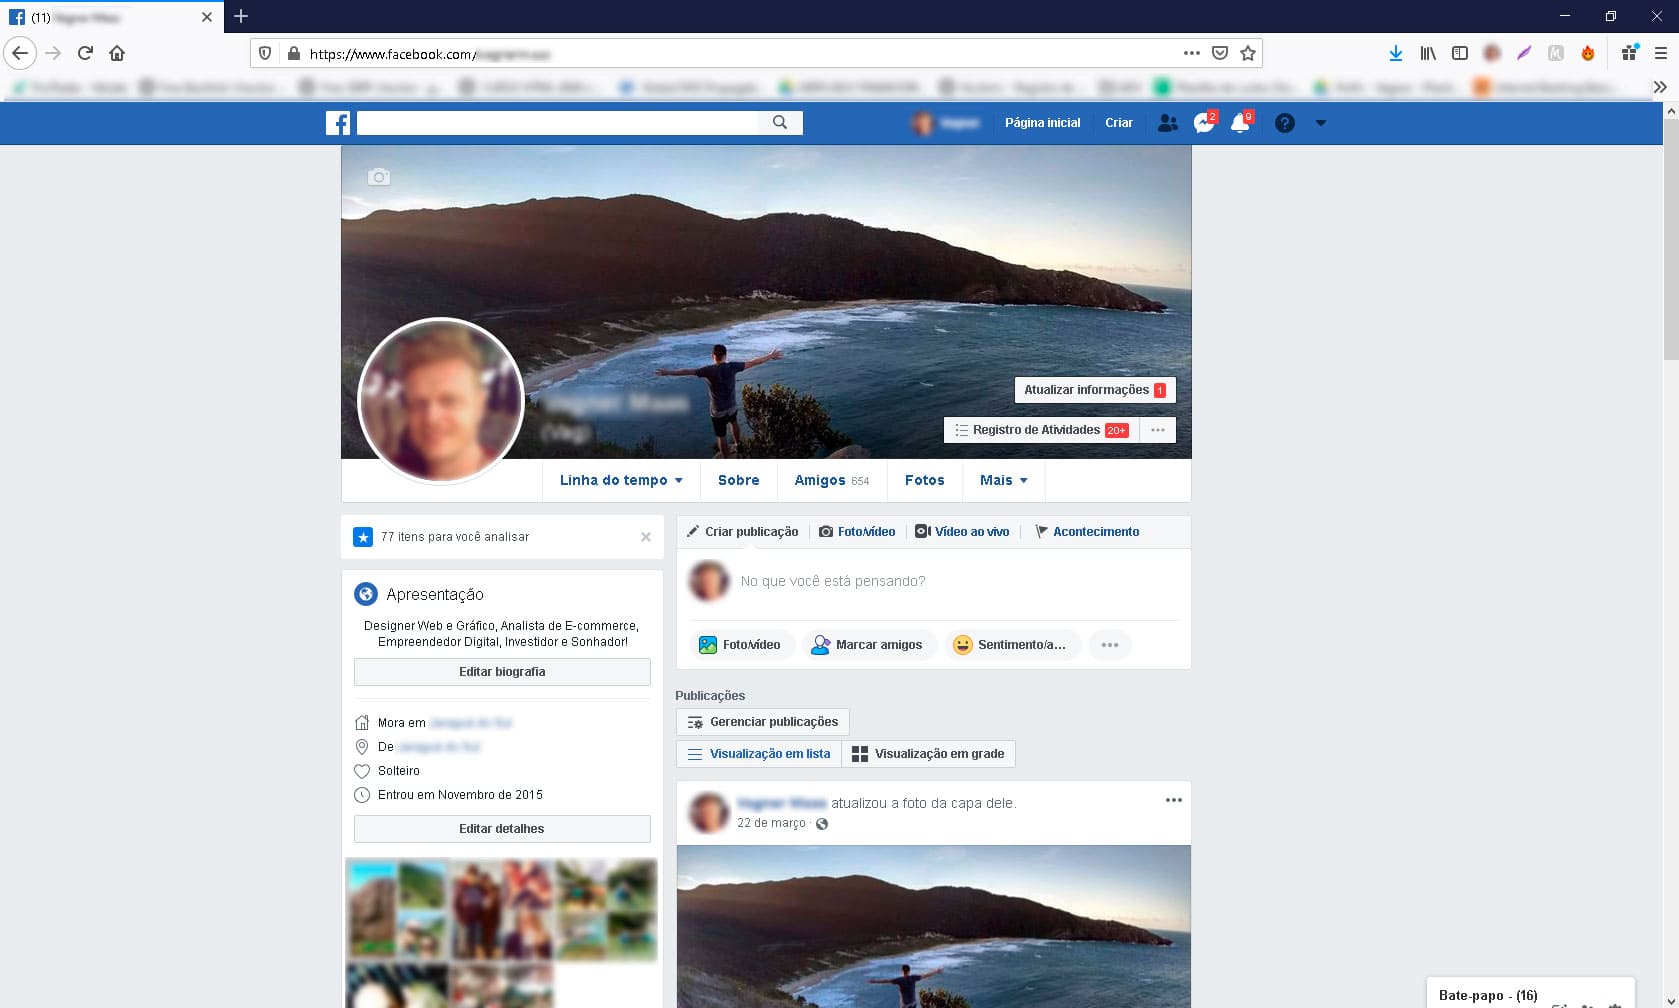Click Editar biografia button
Viewport: 1679px width, 1008px height.
click(x=502, y=672)
